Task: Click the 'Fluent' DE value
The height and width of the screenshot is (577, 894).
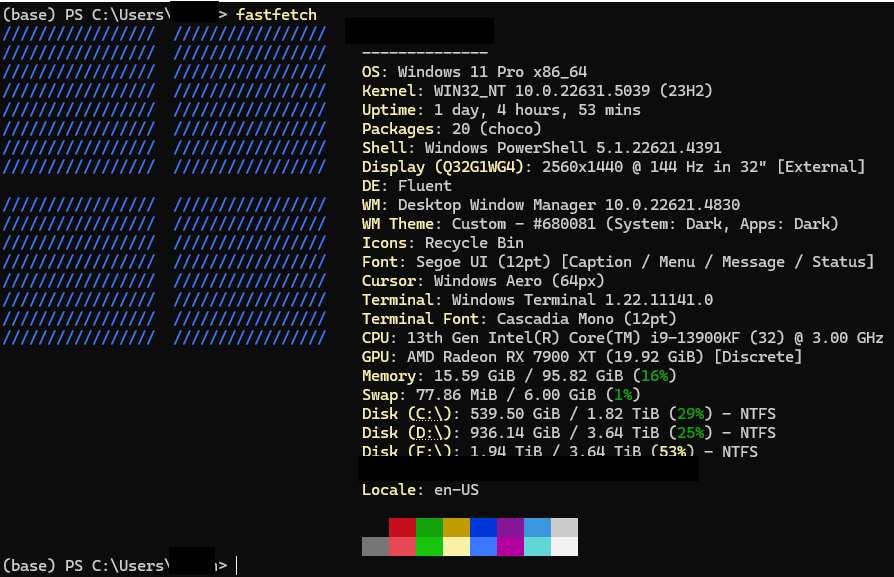Action: pyautogui.click(x=424, y=186)
